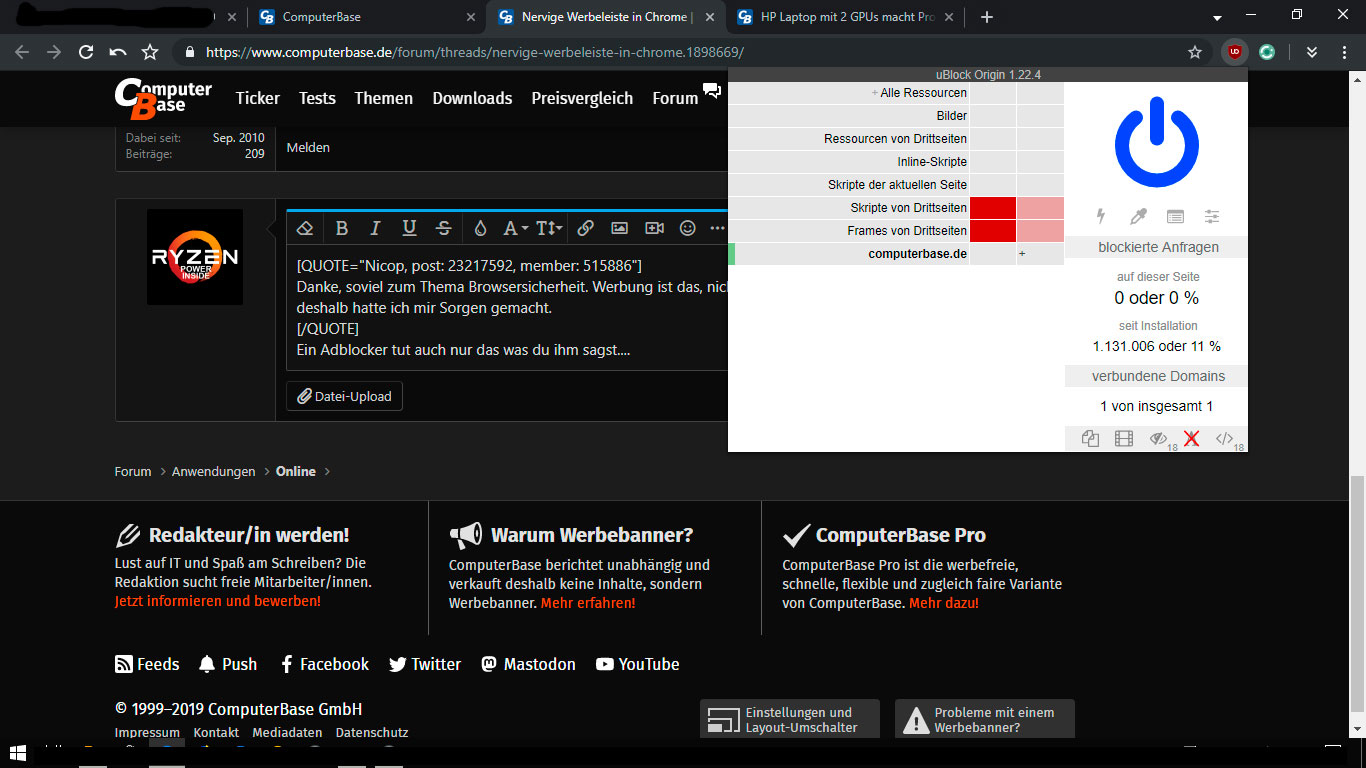Insert a link using the chain icon
1366x768 pixels.
(586, 228)
